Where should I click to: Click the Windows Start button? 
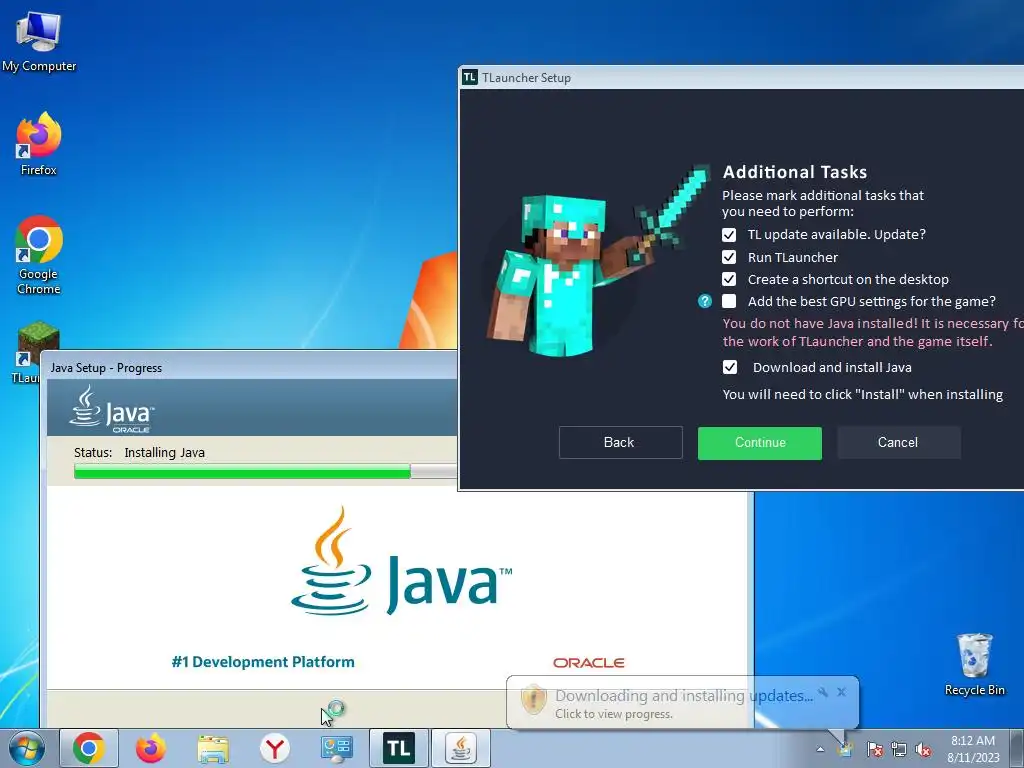(x=27, y=748)
